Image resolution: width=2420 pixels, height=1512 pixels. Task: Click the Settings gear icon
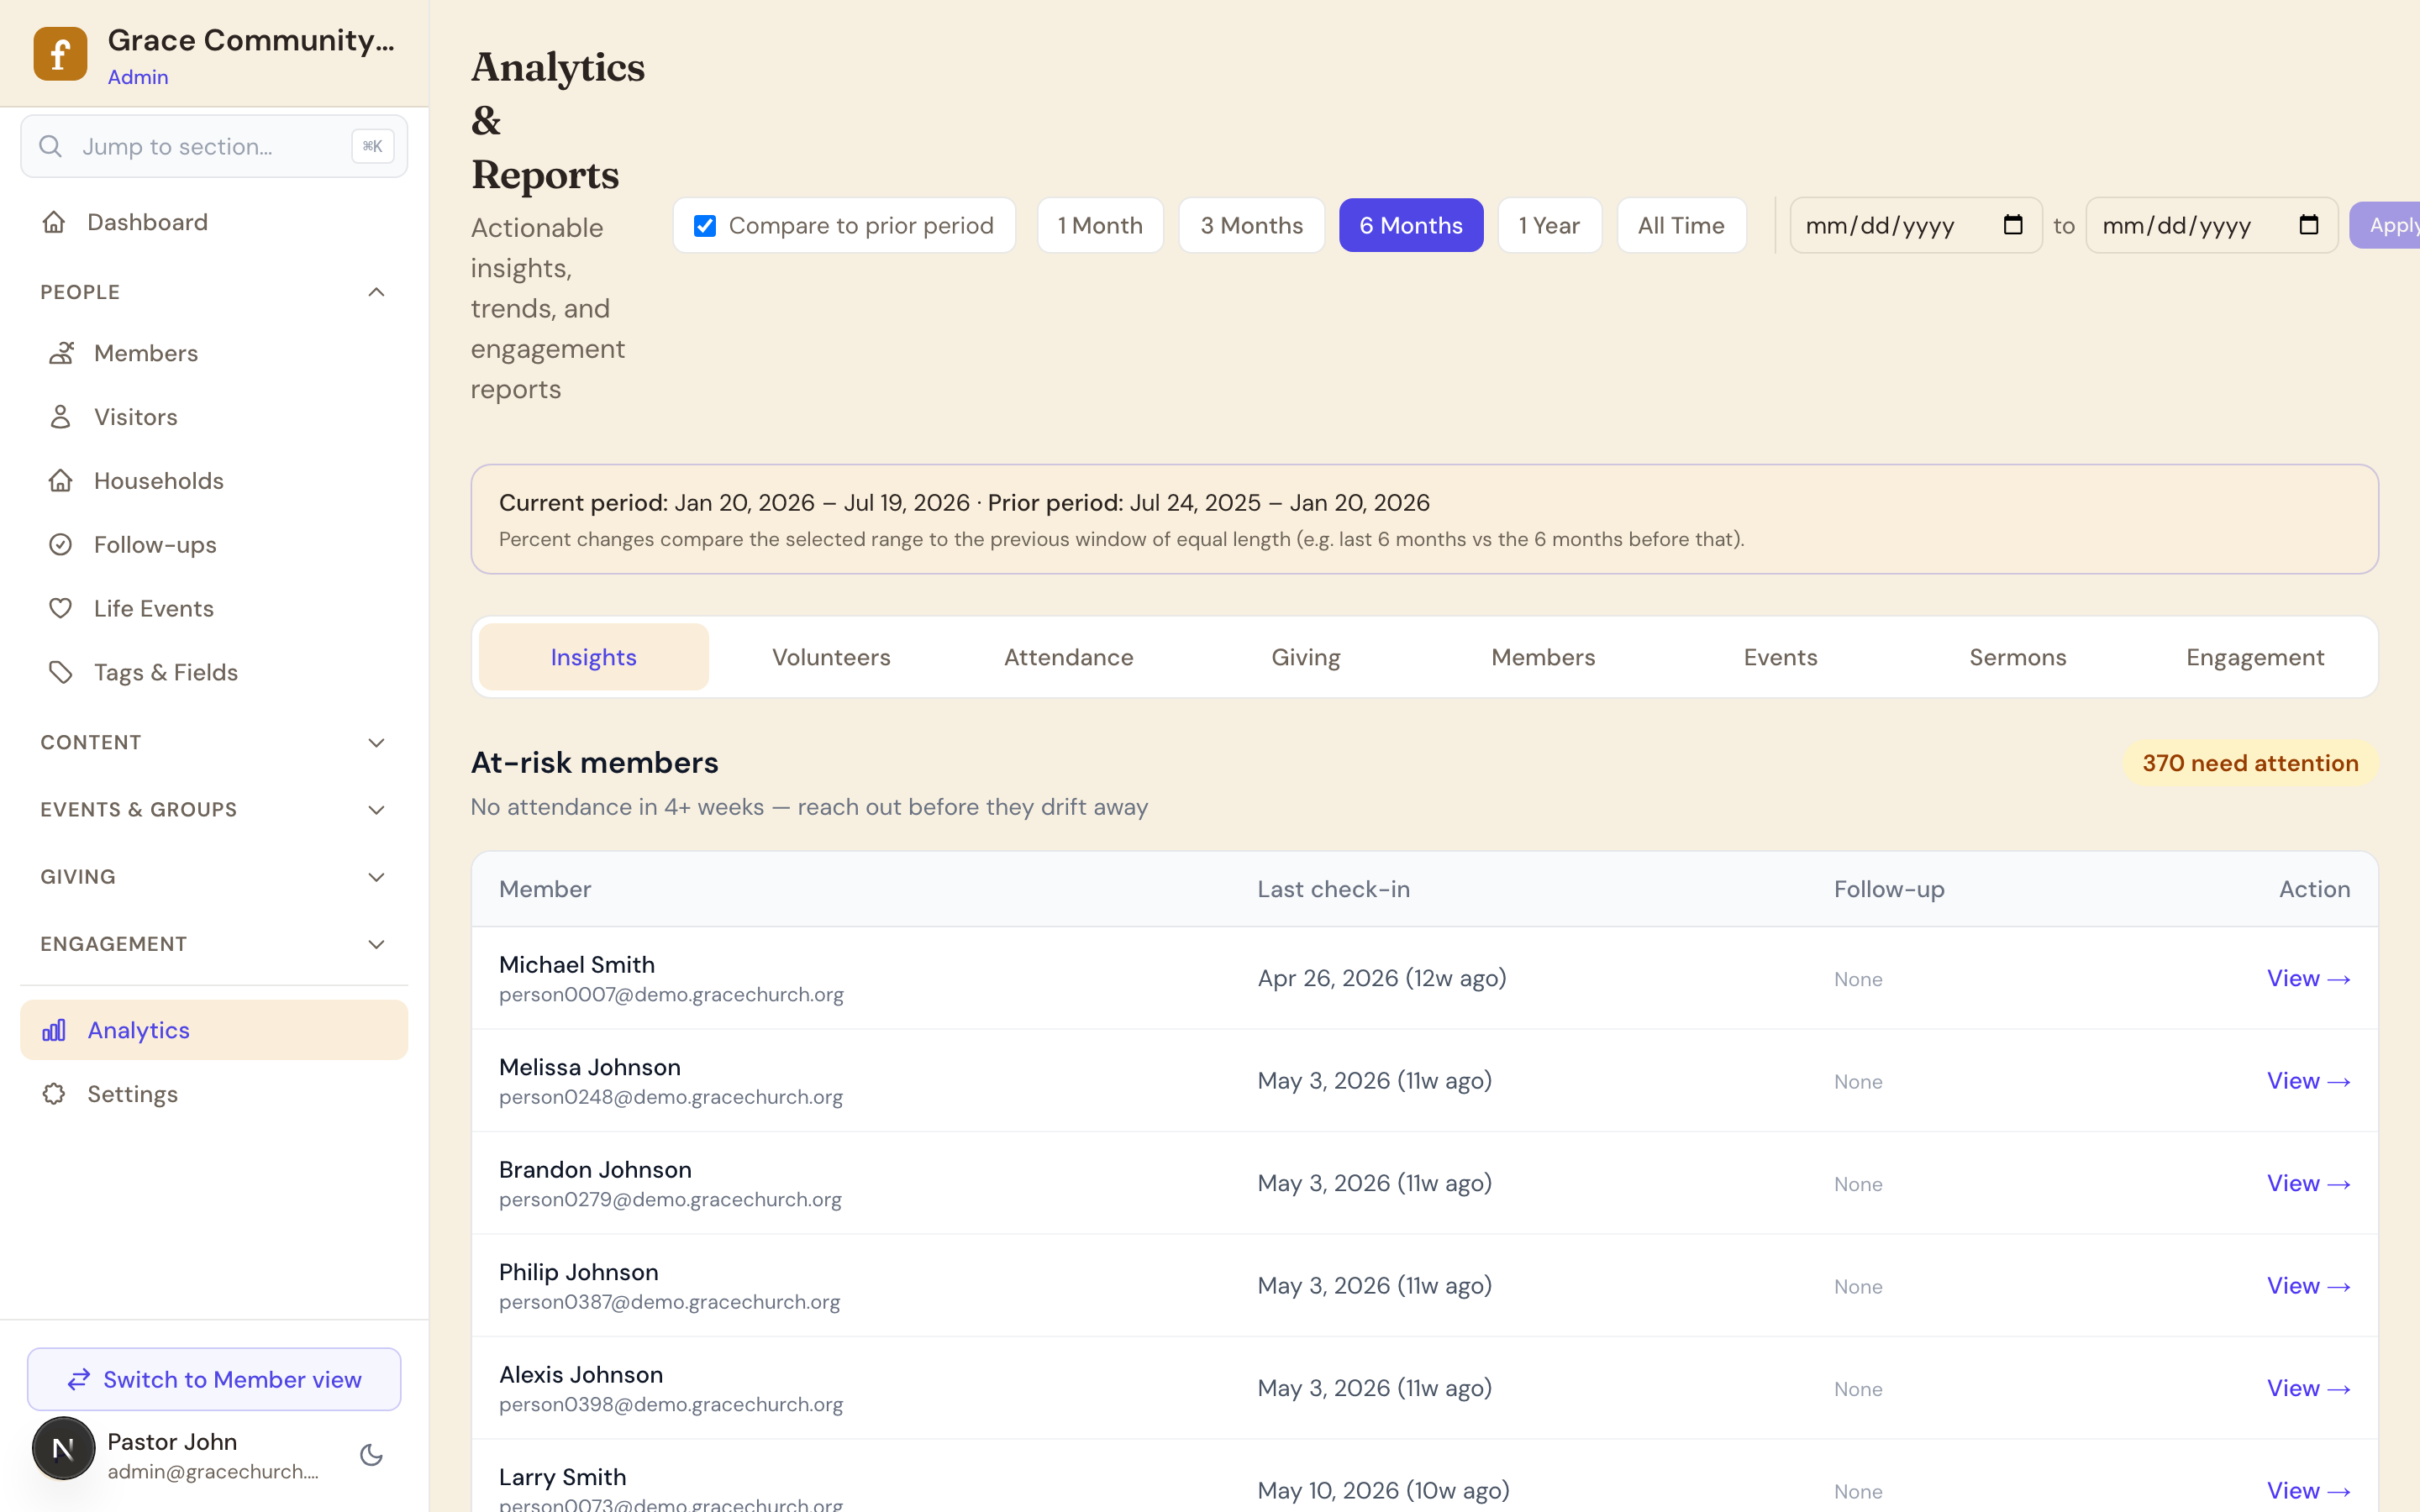point(54,1094)
